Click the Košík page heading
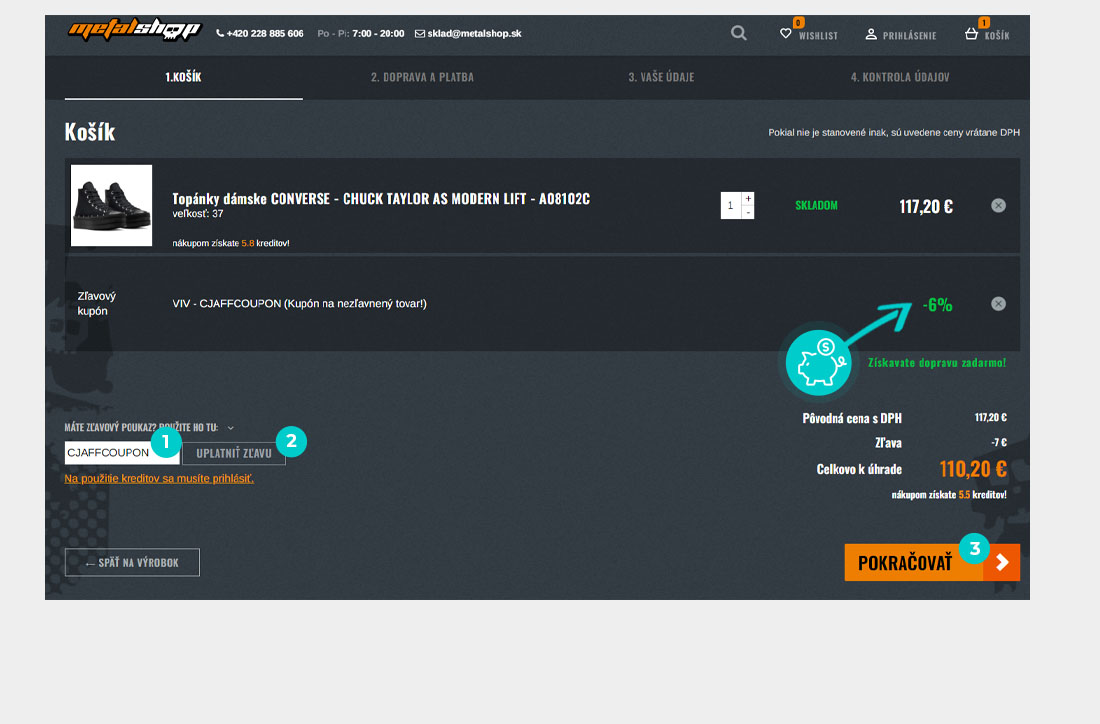 (x=90, y=132)
